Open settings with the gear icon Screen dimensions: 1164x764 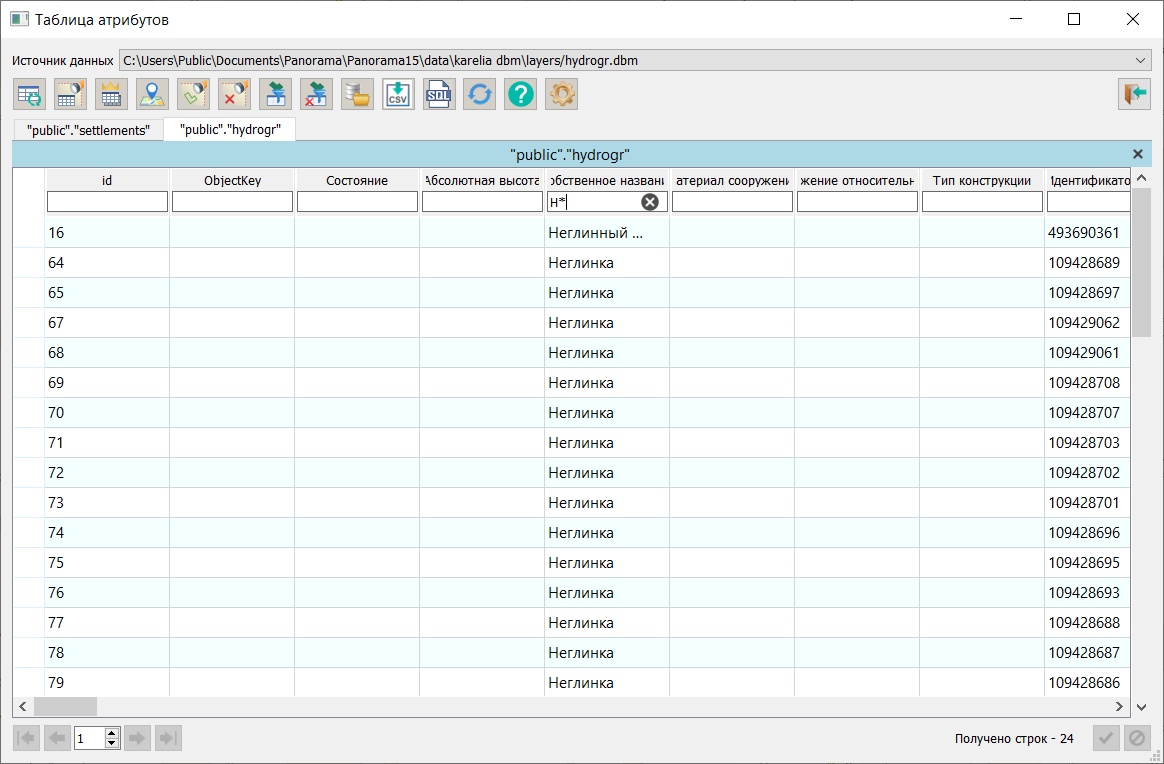point(561,95)
